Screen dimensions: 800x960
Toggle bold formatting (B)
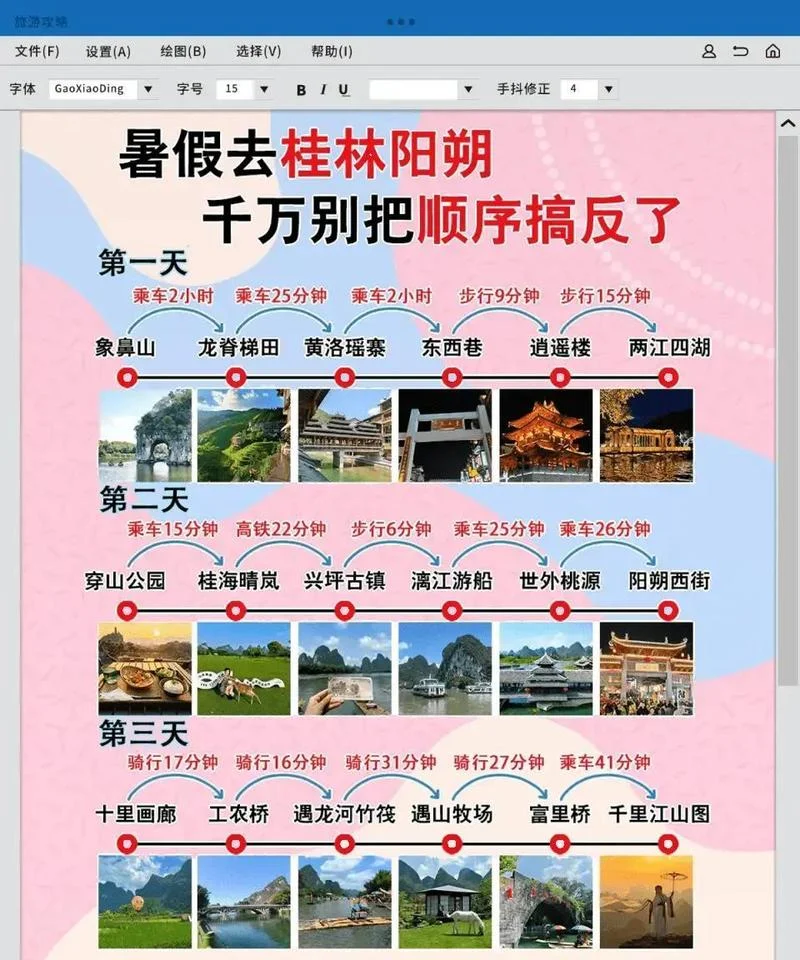[301, 90]
